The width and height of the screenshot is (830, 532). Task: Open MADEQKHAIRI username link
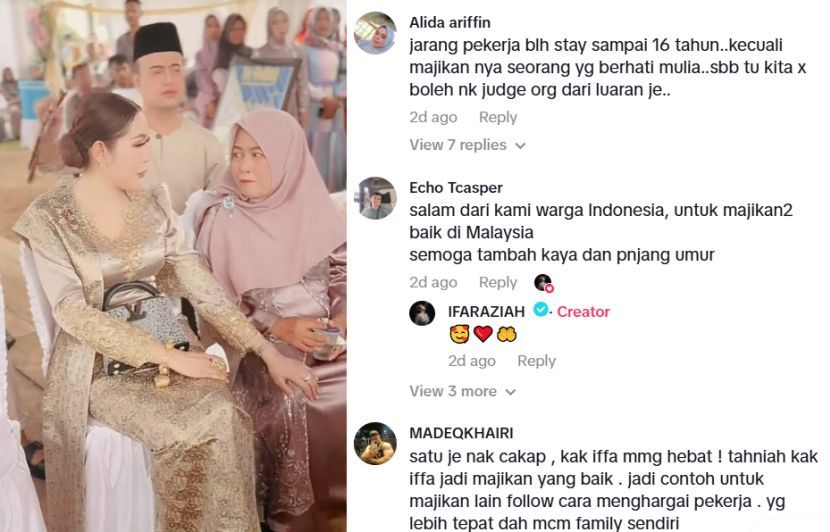(x=461, y=433)
